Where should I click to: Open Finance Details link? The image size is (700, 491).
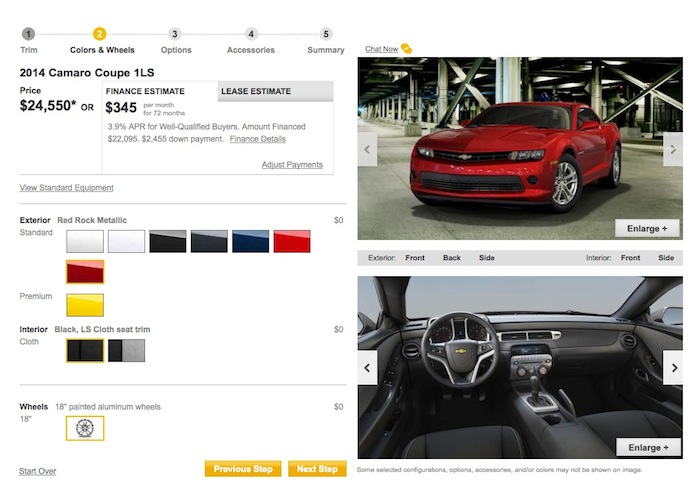[258, 139]
